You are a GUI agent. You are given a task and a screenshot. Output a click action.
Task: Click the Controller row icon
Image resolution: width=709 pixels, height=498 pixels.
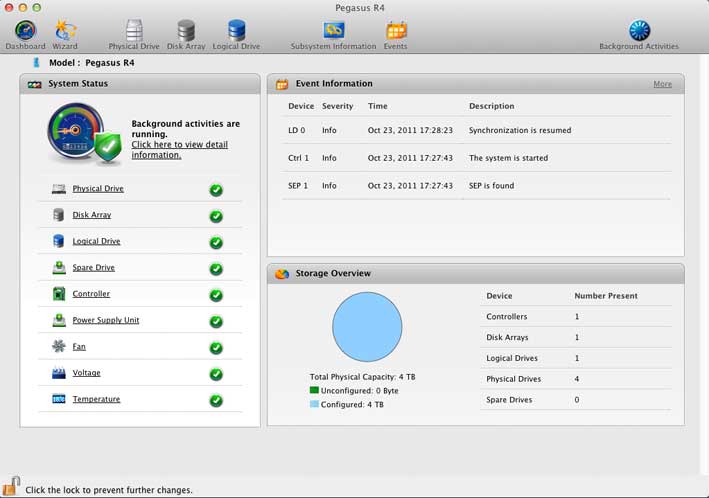tap(59, 294)
